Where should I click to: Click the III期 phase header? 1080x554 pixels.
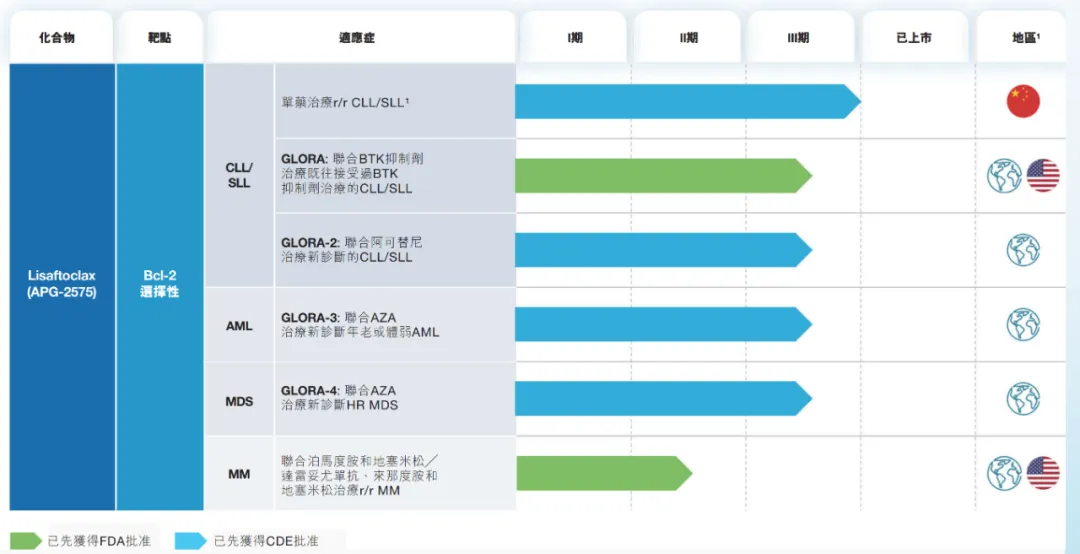click(800, 38)
